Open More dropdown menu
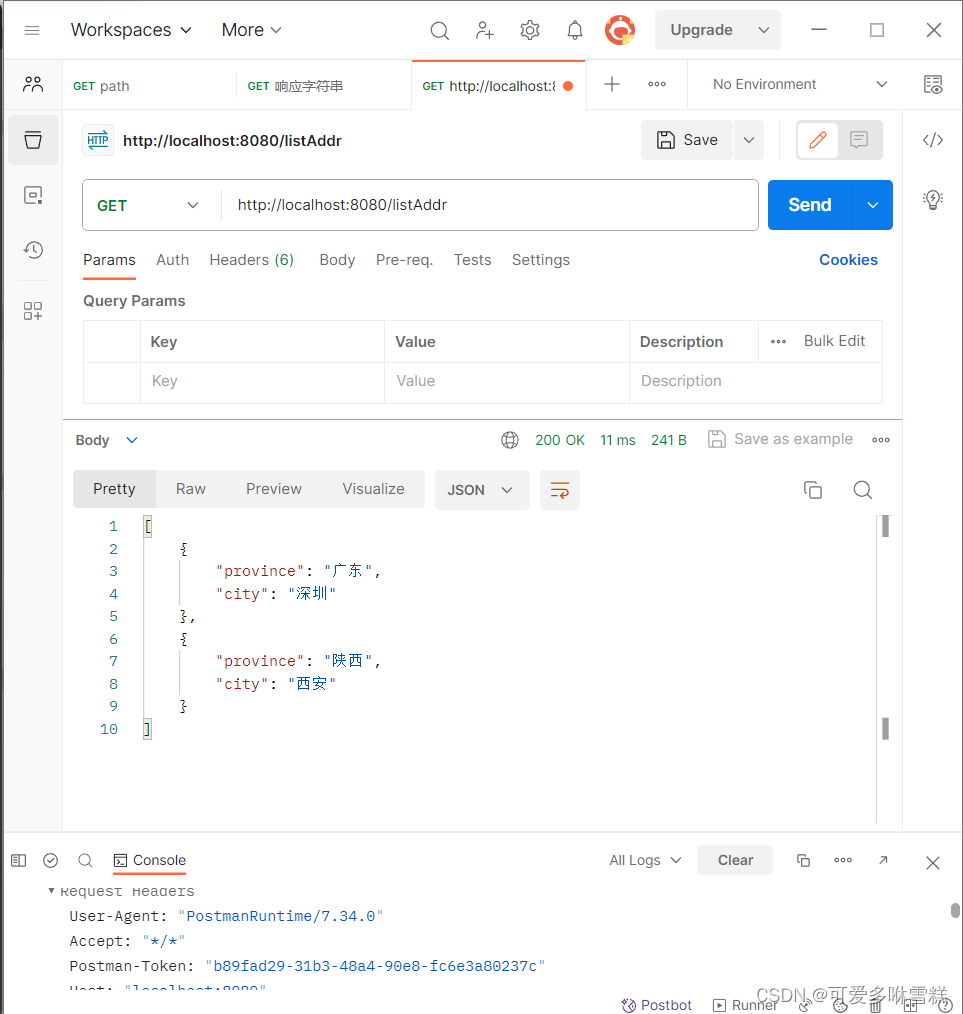This screenshot has height=1014, width=963. (252, 30)
